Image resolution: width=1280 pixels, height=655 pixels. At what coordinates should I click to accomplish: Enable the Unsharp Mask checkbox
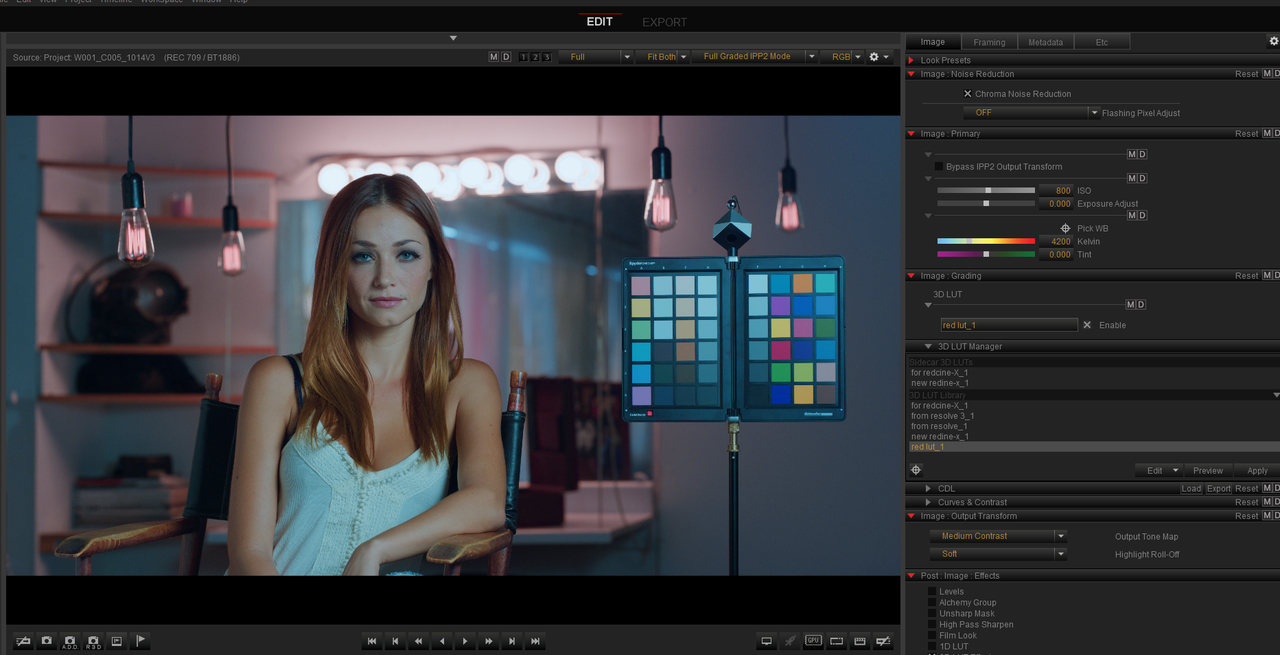tap(932, 614)
